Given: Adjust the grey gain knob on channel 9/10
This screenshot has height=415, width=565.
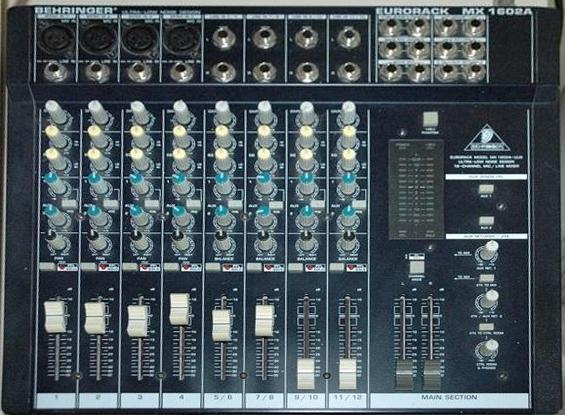Looking at the screenshot, I should coord(307,113).
